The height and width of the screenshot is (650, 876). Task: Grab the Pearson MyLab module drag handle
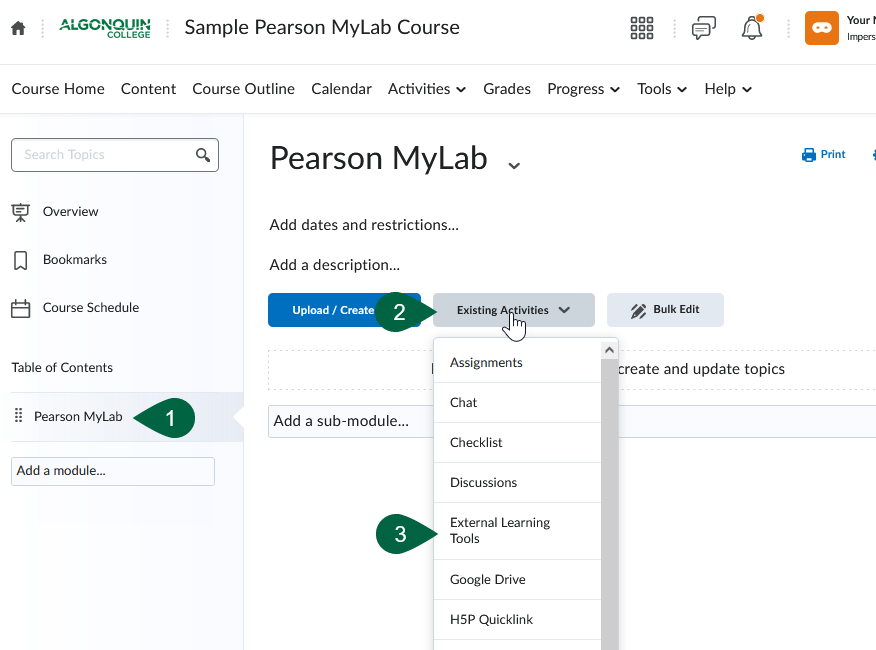point(18,416)
